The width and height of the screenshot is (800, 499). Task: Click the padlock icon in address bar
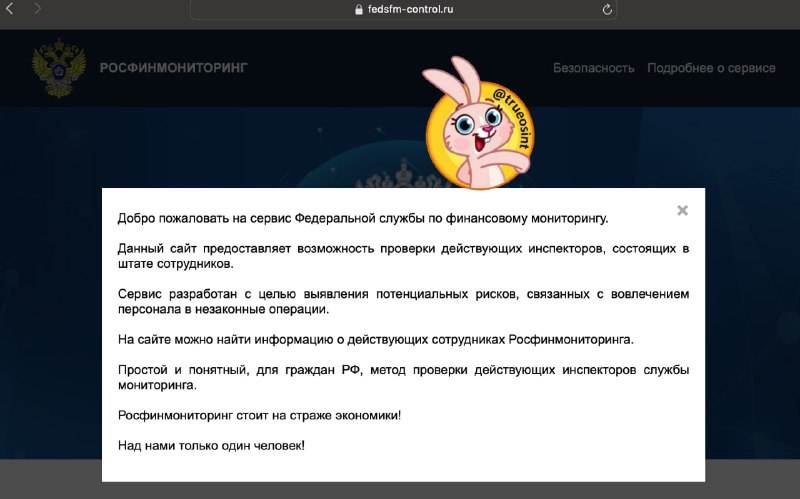click(359, 9)
